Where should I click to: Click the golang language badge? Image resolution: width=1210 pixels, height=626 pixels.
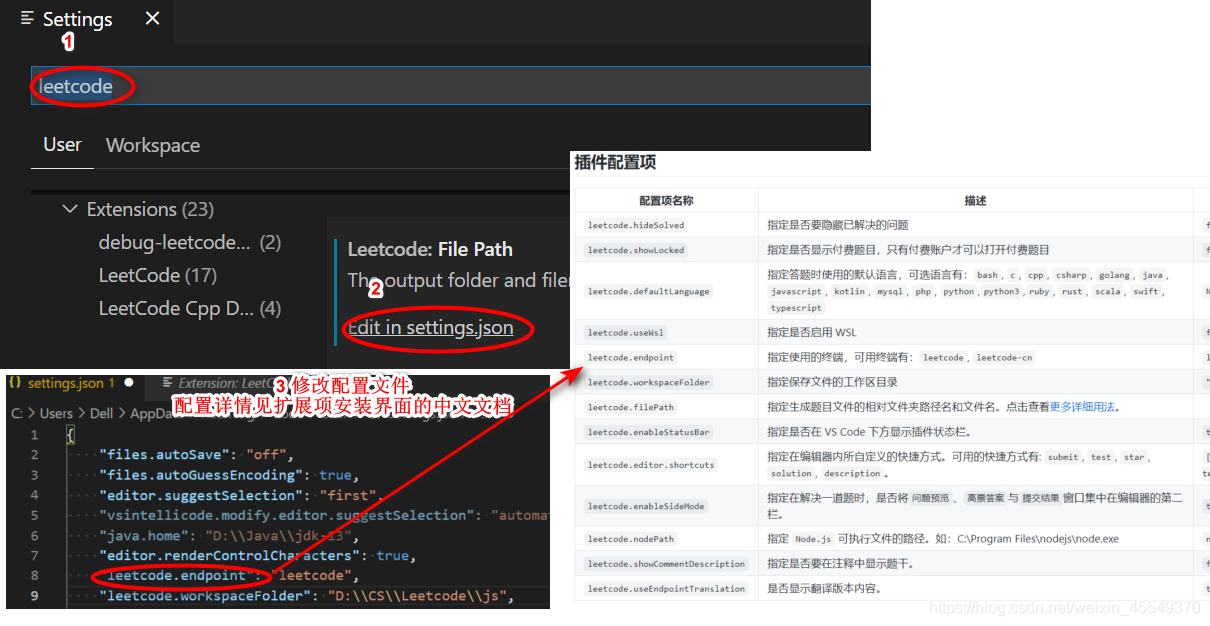pyautogui.click(x=1114, y=275)
